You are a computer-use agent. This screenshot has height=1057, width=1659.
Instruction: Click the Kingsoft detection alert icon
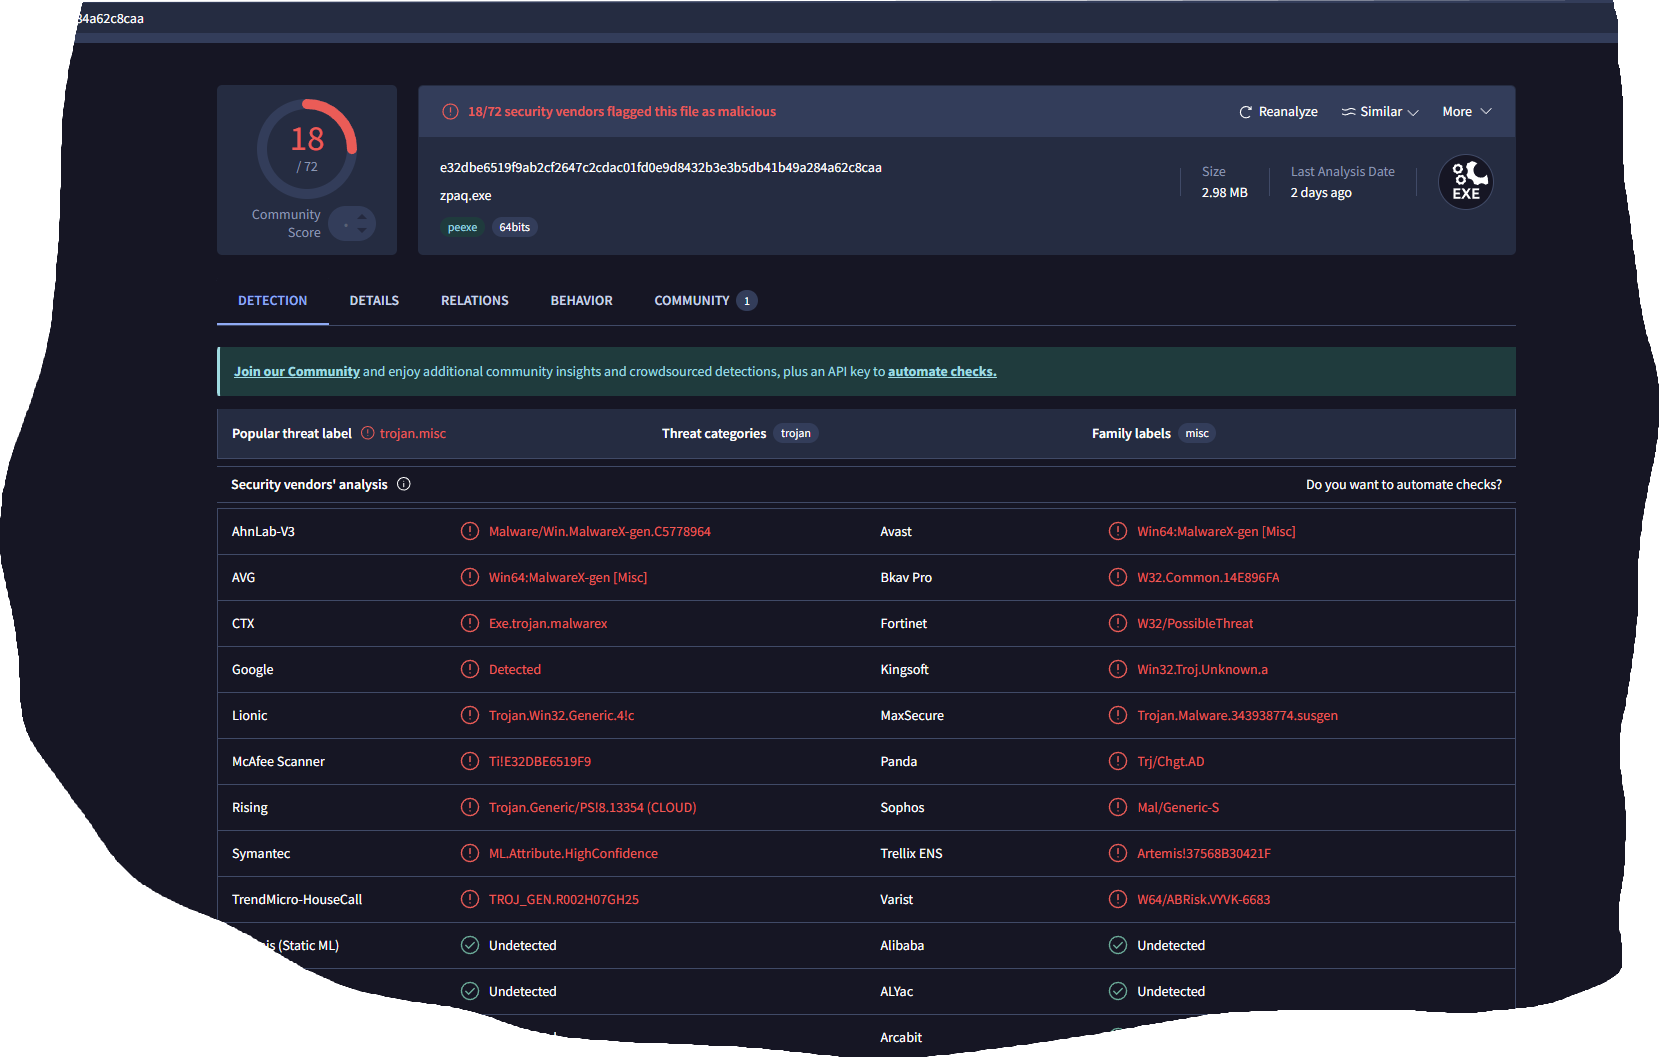coord(1118,669)
